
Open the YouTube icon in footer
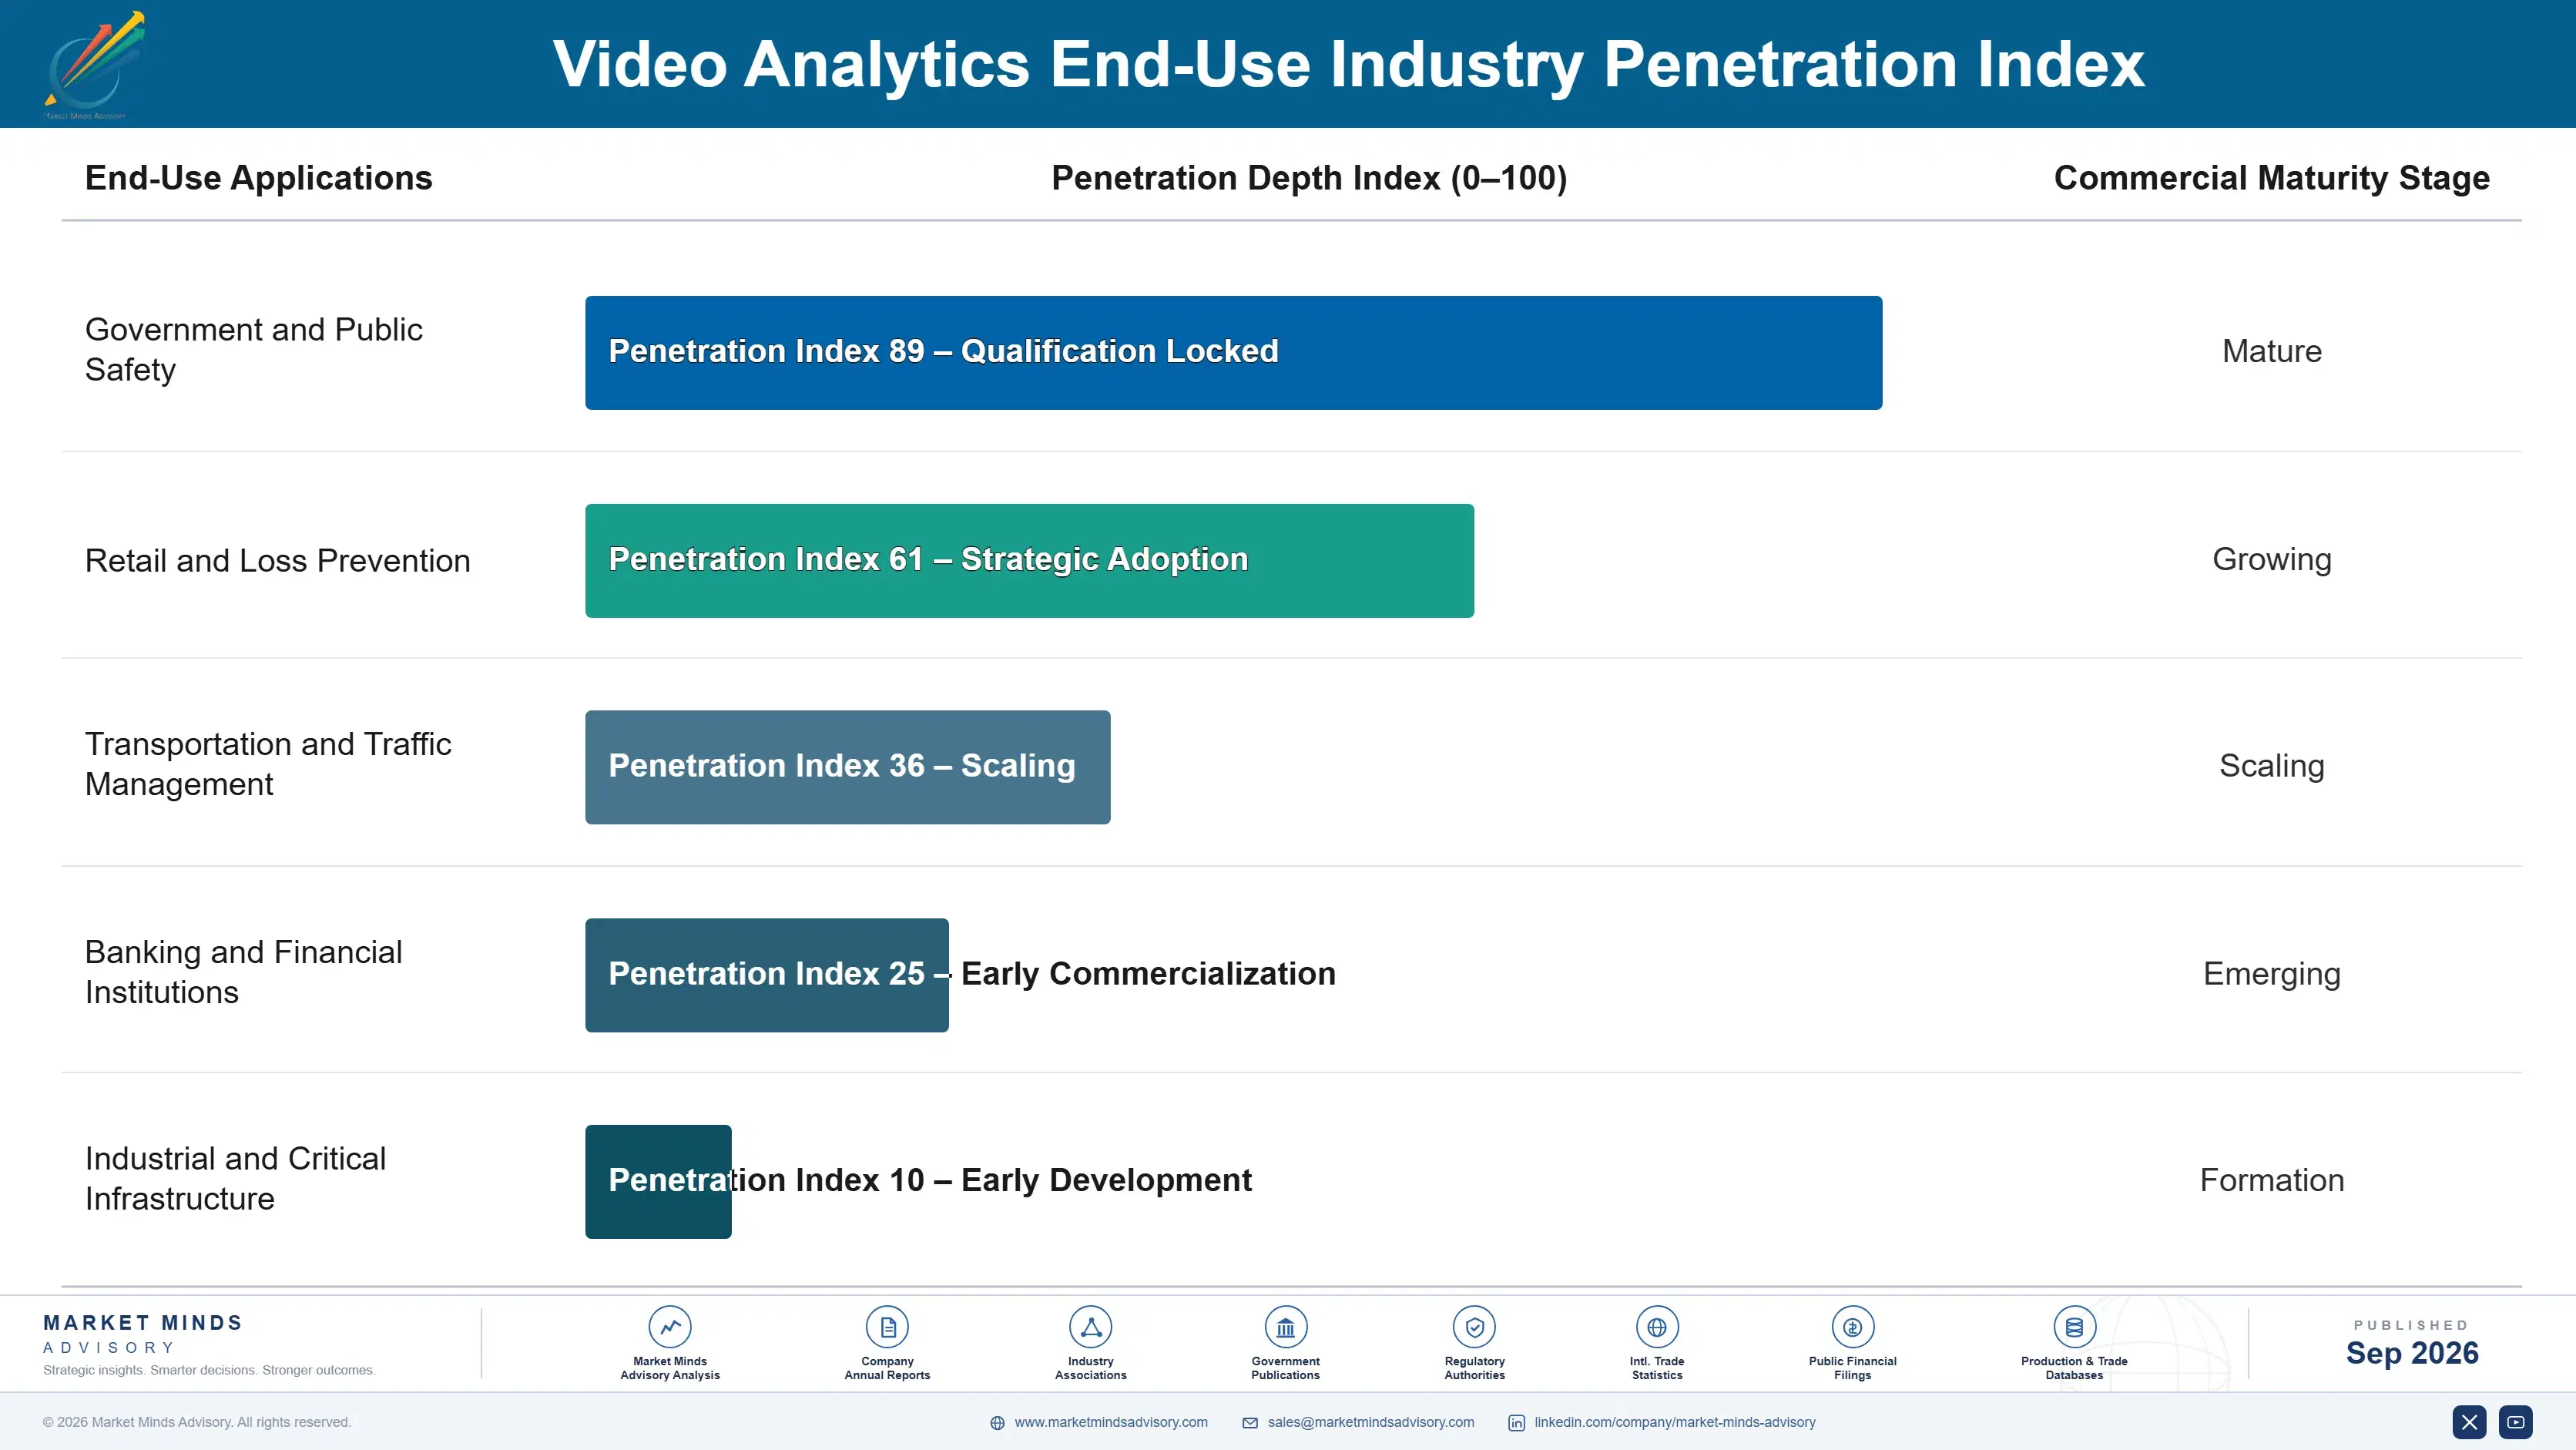2516,1422
